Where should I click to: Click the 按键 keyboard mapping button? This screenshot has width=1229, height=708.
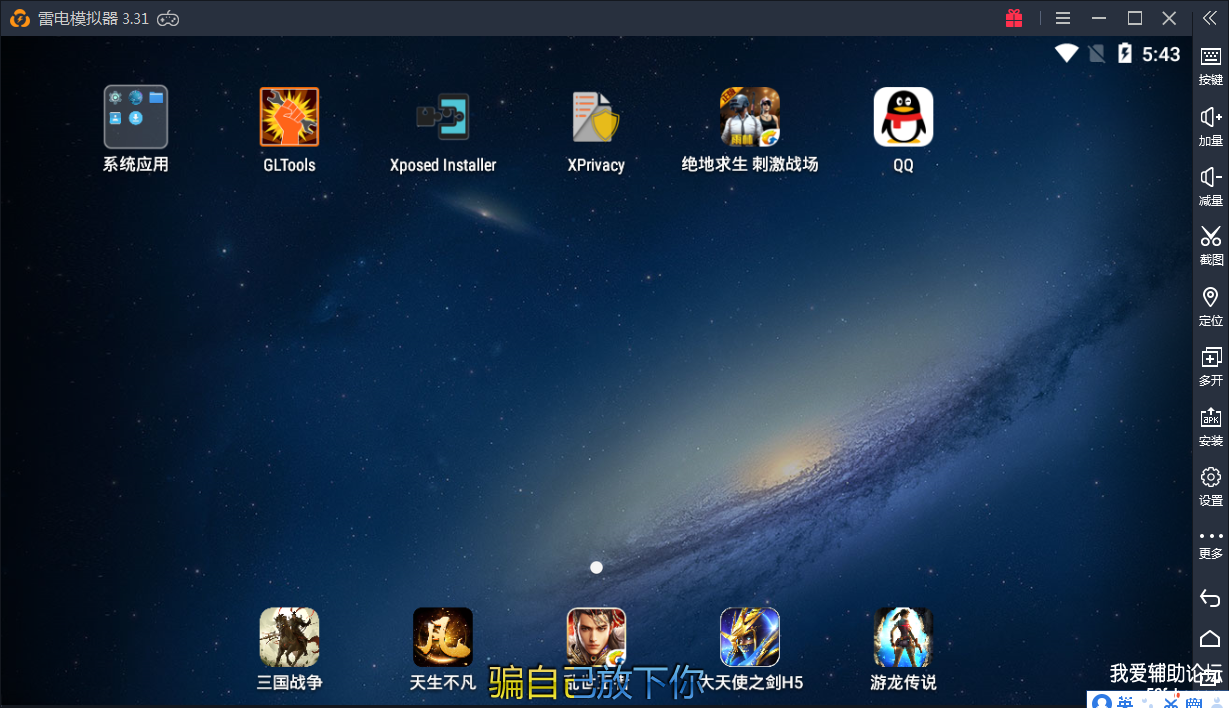click(x=1210, y=66)
